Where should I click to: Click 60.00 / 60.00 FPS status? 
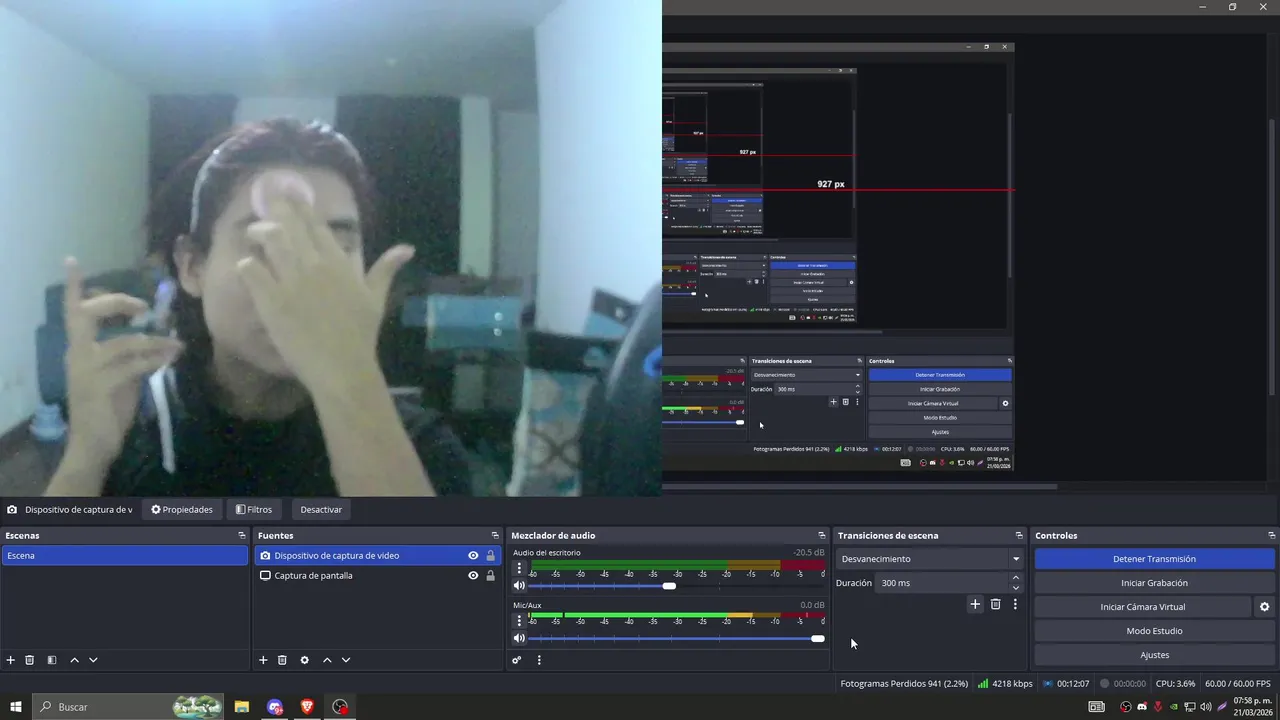click(x=1239, y=684)
